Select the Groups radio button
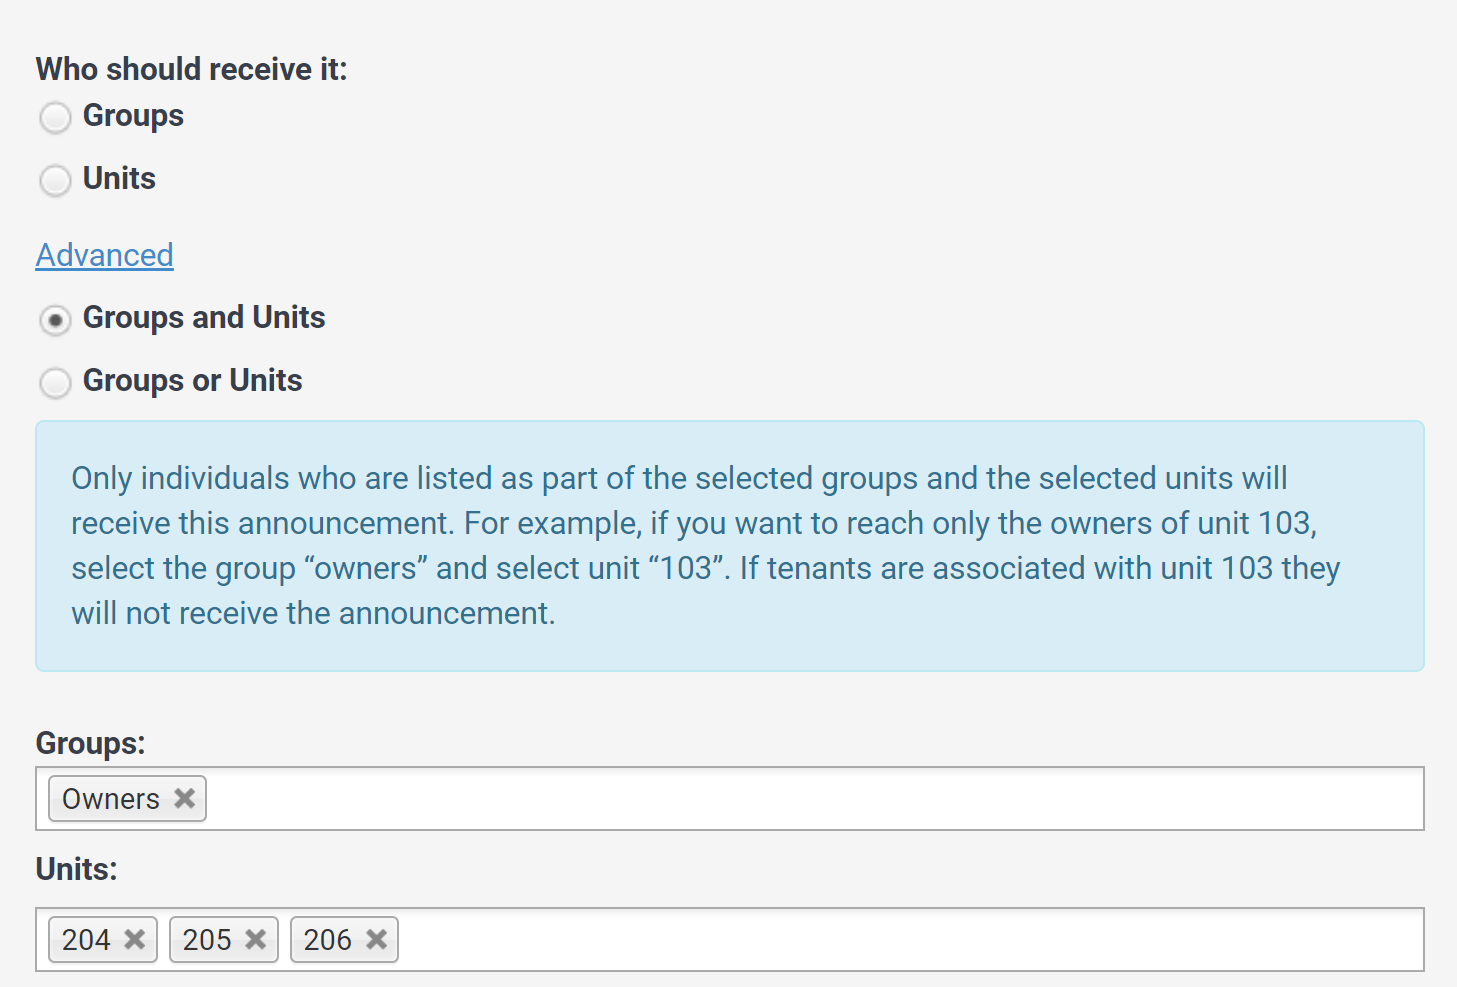This screenshot has width=1457, height=987. click(x=55, y=117)
